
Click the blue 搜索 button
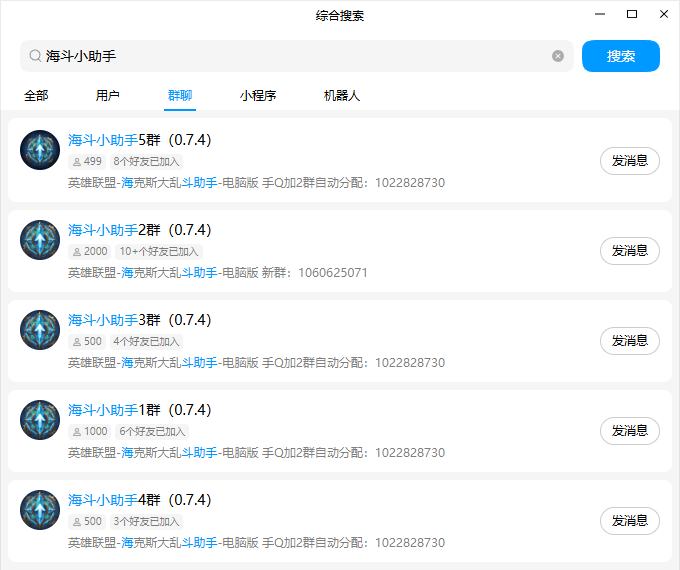click(x=621, y=56)
